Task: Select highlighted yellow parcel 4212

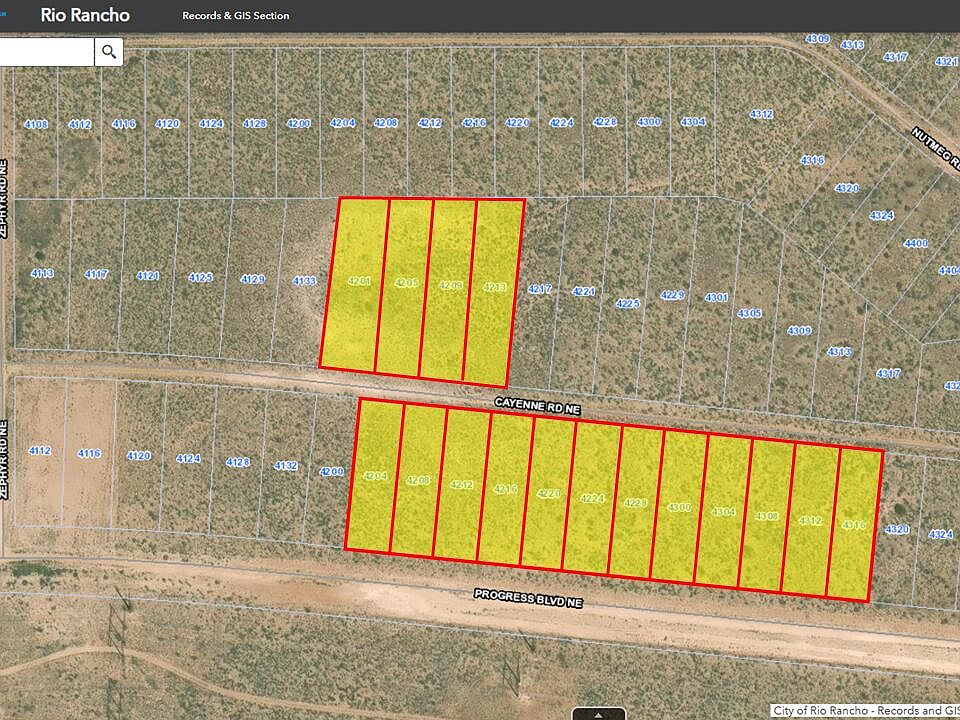Action: pos(462,486)
